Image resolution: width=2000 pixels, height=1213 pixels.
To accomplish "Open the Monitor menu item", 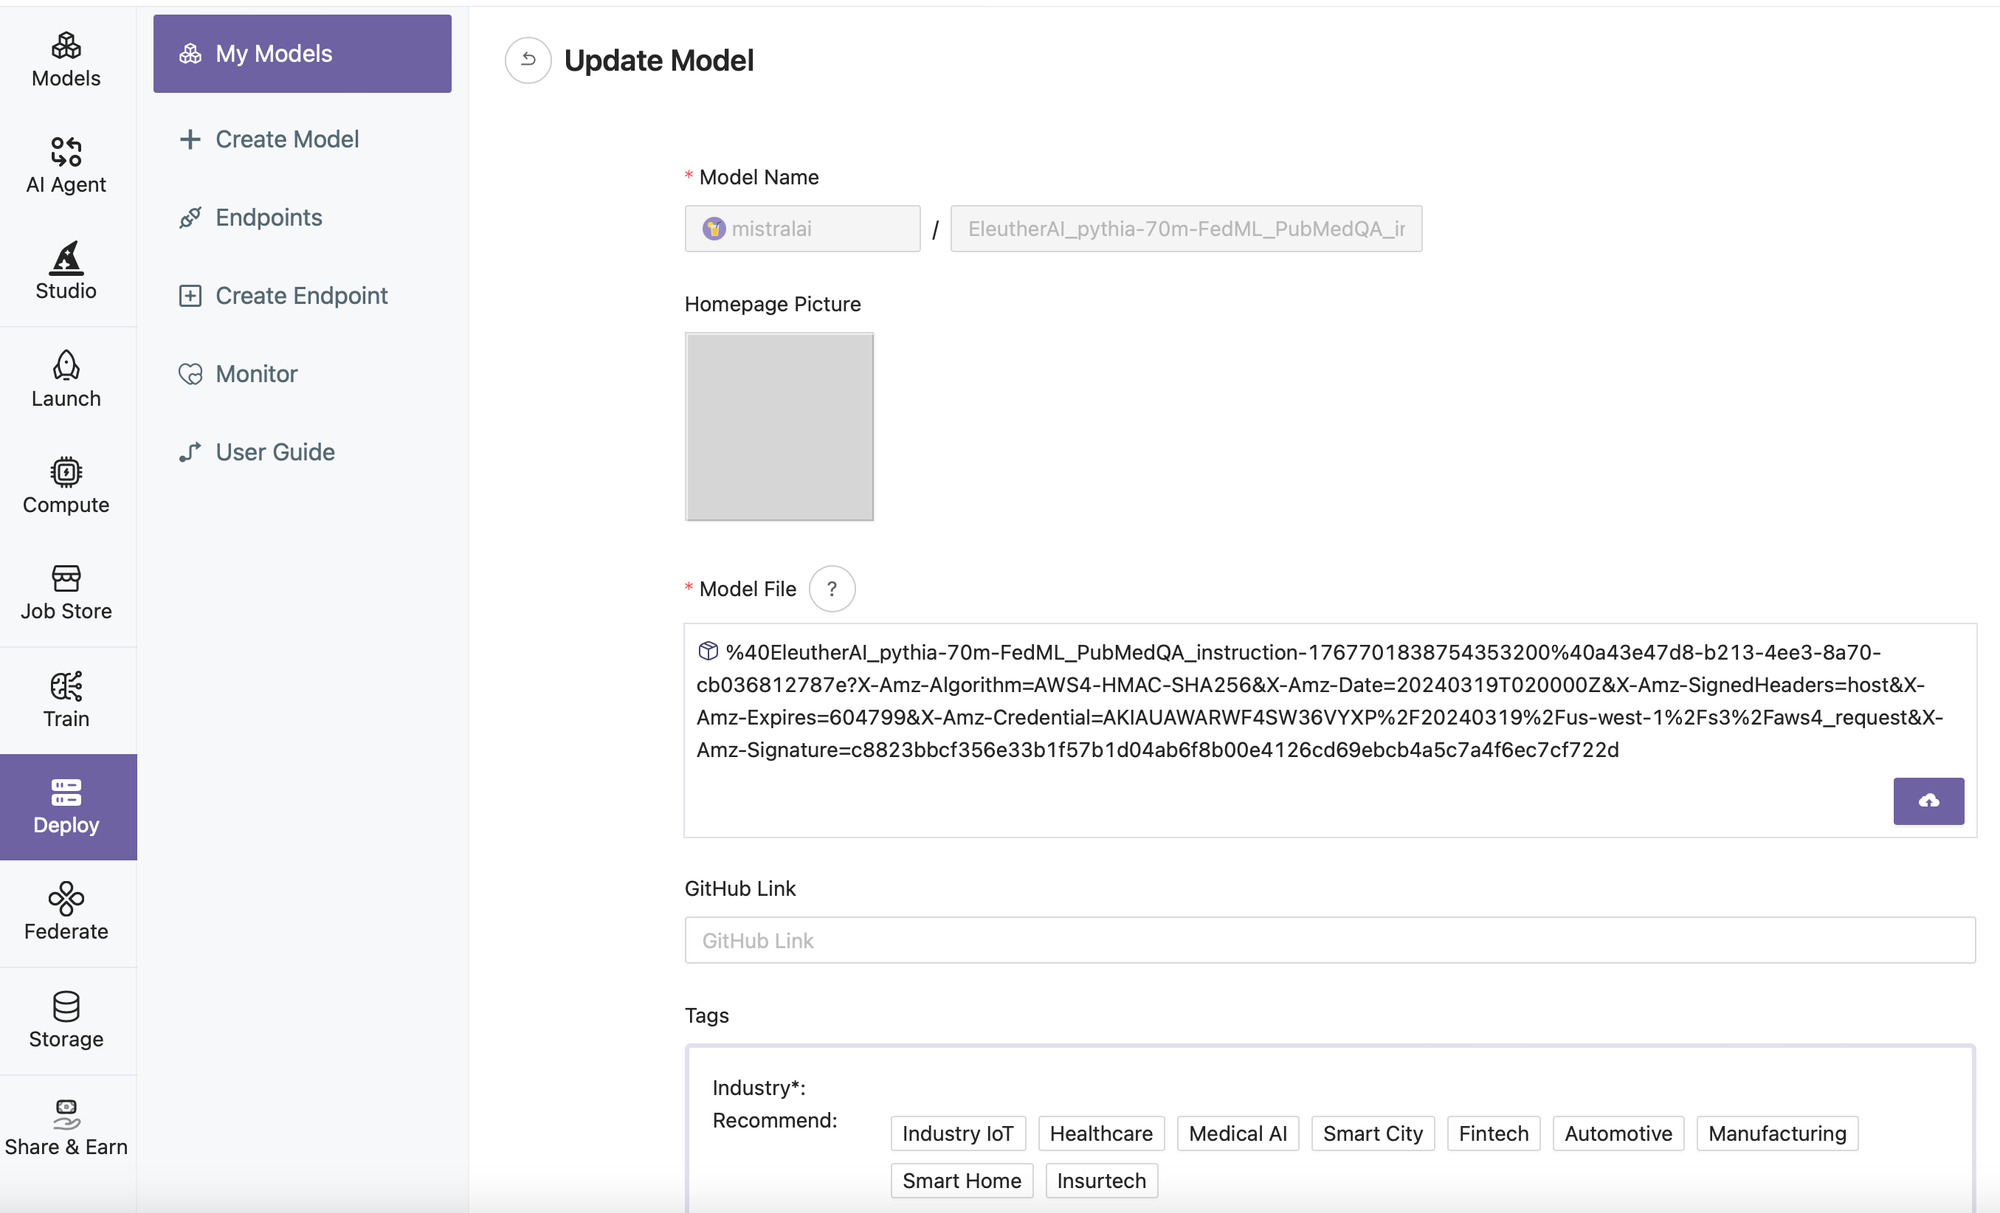I will (256, 374).
